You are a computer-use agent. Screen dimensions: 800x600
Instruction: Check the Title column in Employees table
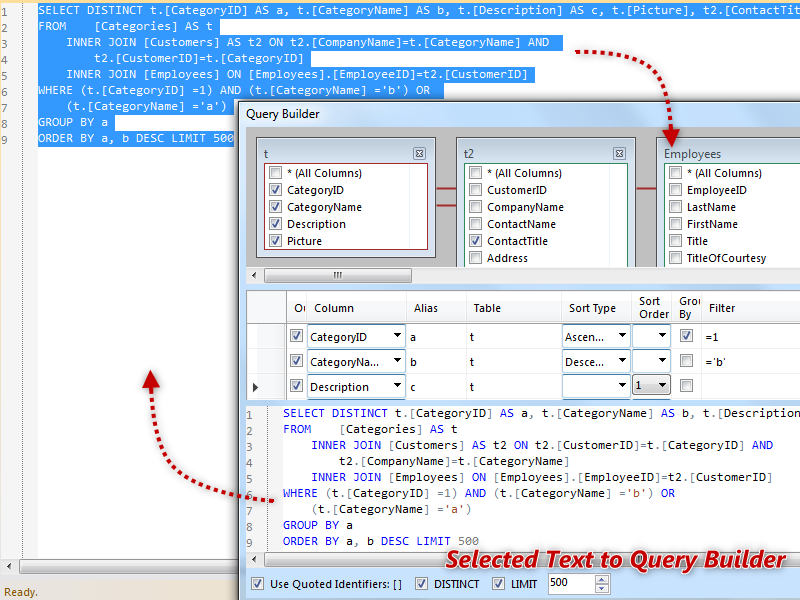[676, 241]
